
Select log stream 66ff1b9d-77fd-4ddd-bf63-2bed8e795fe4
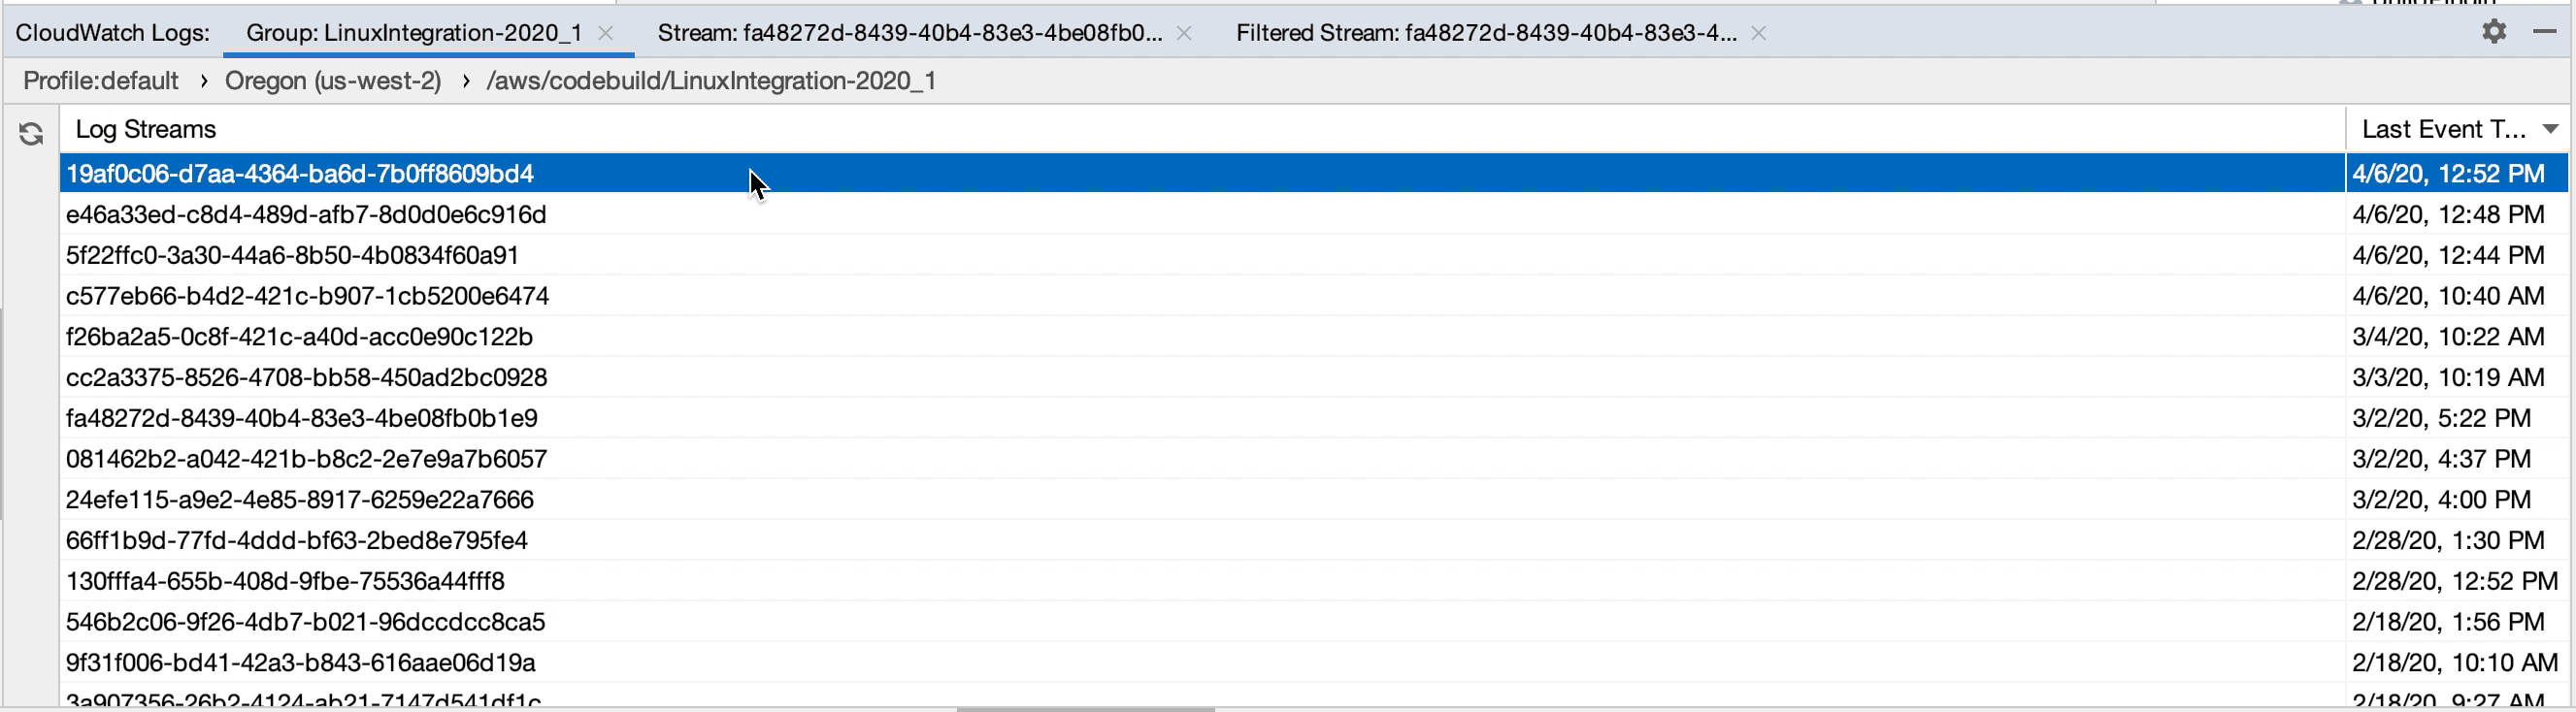click(296, 541)
